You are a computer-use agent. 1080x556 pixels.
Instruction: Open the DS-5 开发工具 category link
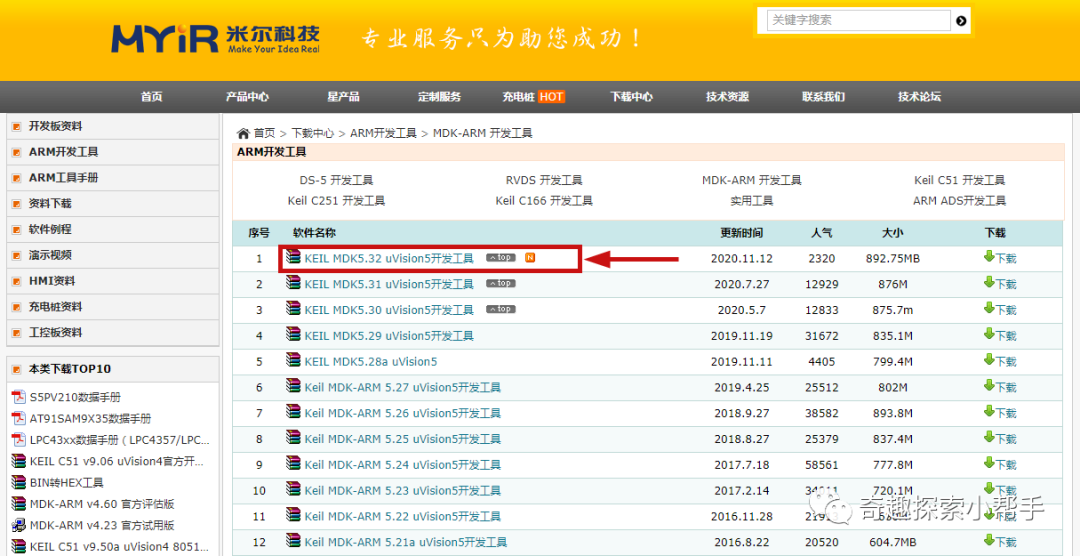(x=336, y=181)
